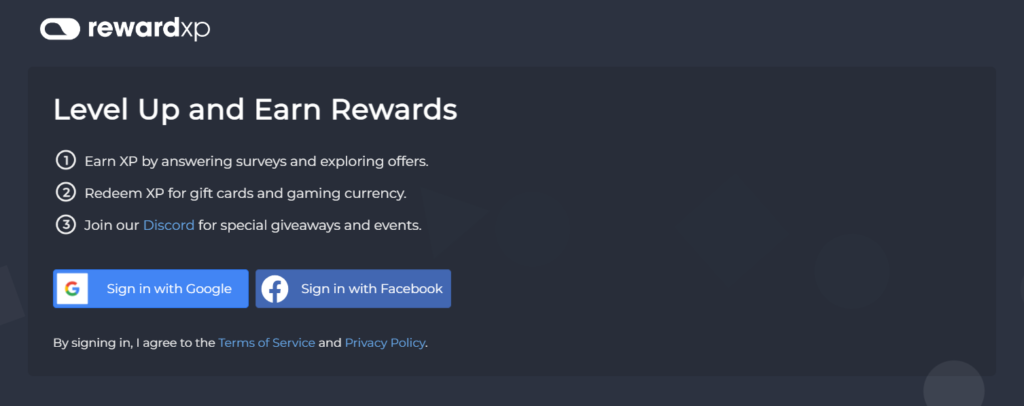Click the rewardxp pill-shaped logo icon
Viewport: 1024px width, 406px height.
(x=60, y=29)
